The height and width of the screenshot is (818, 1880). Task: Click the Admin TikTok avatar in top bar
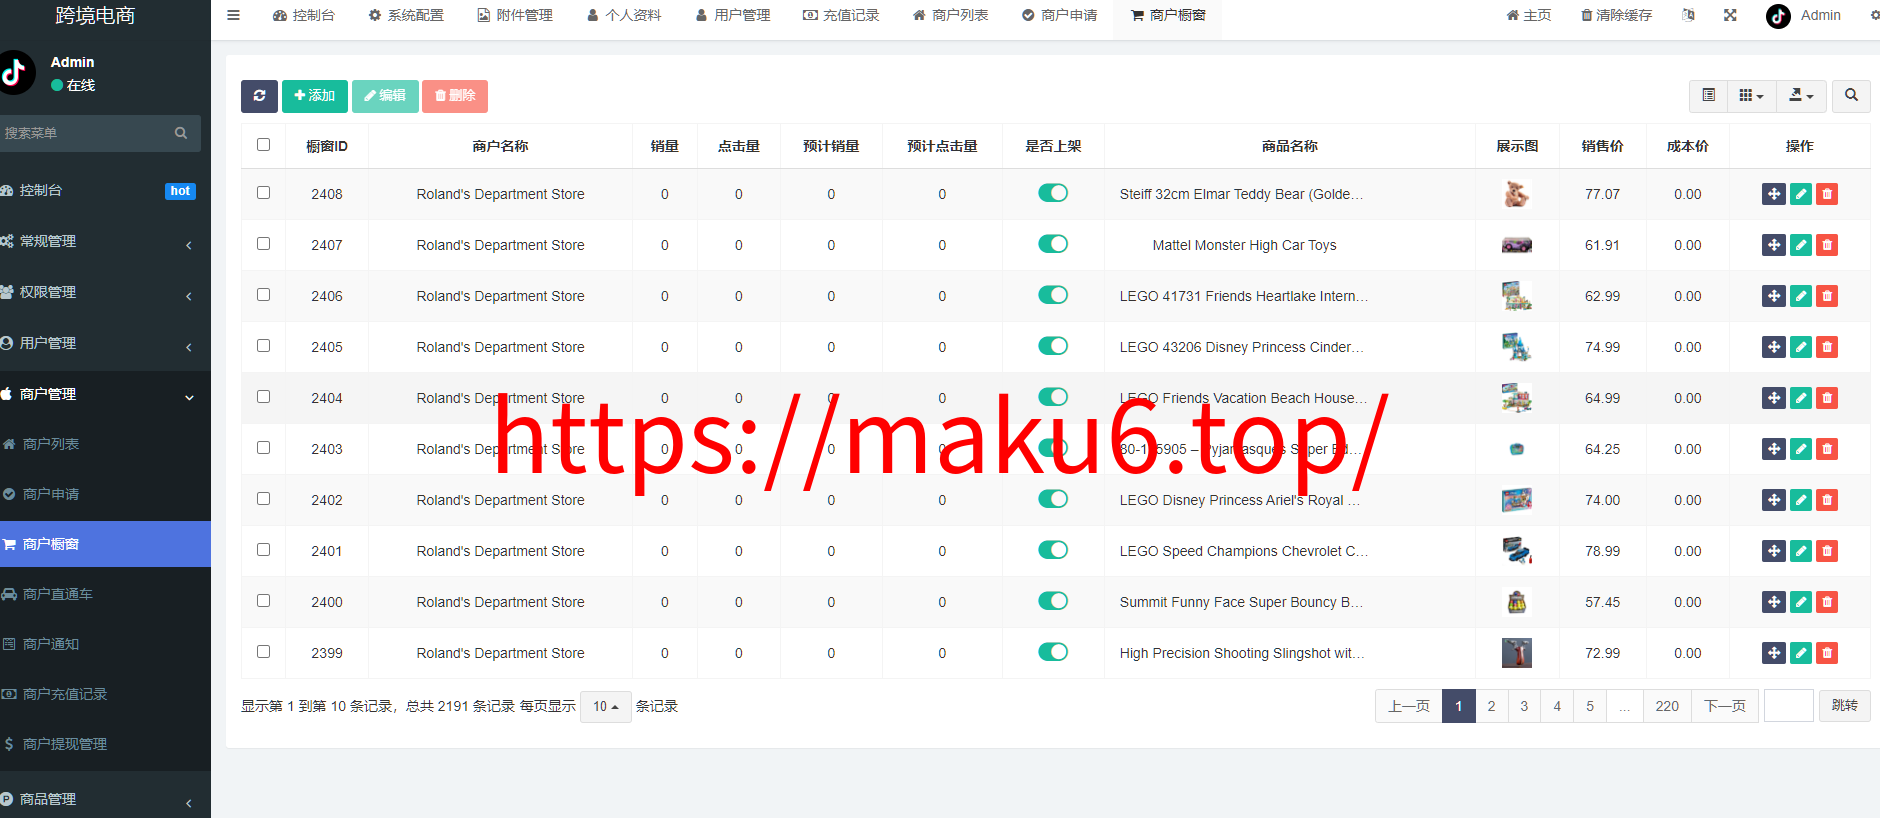pyautogui.click(x=1778, y=16)
